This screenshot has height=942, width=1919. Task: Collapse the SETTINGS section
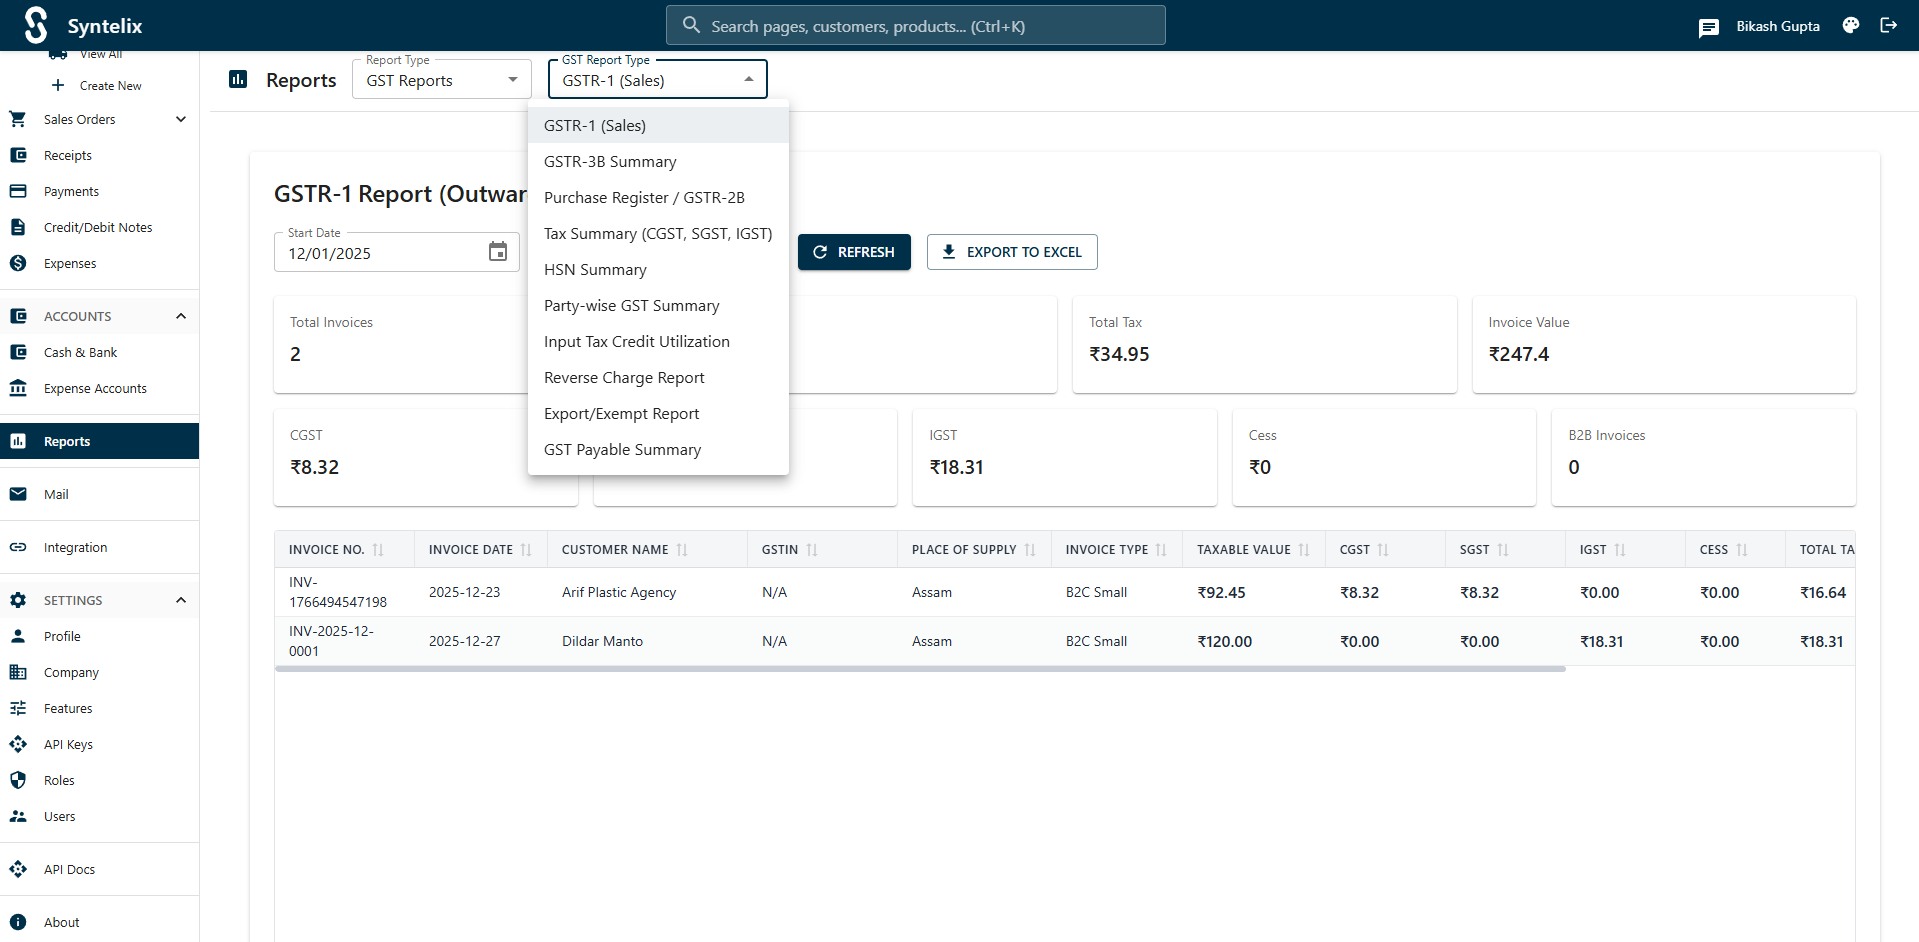pyautogui.click(x=181, y=600)
